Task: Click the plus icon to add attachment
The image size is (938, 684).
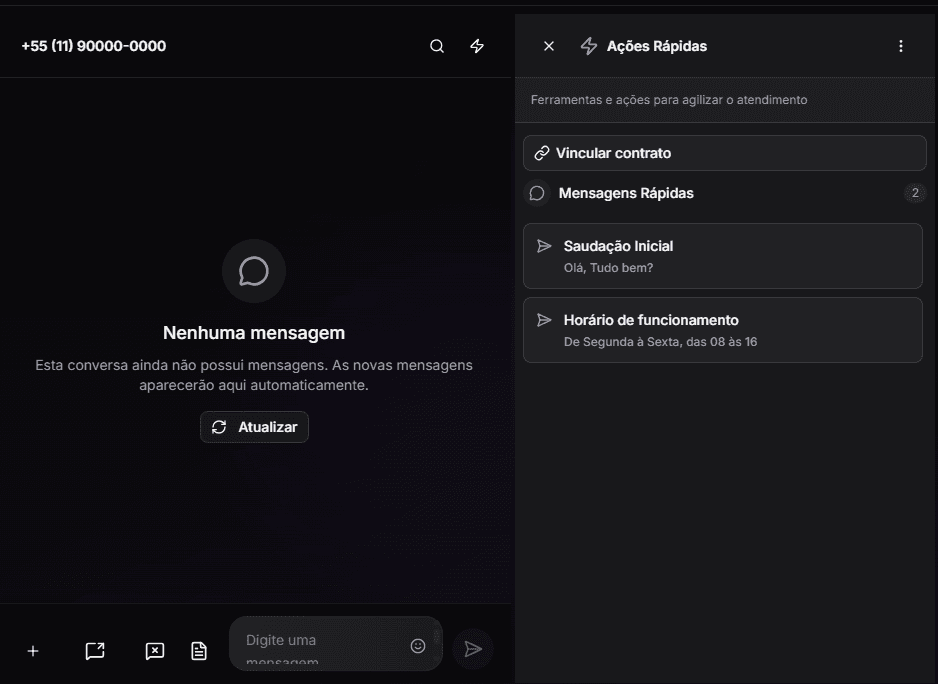Action: tap(33, 651)
